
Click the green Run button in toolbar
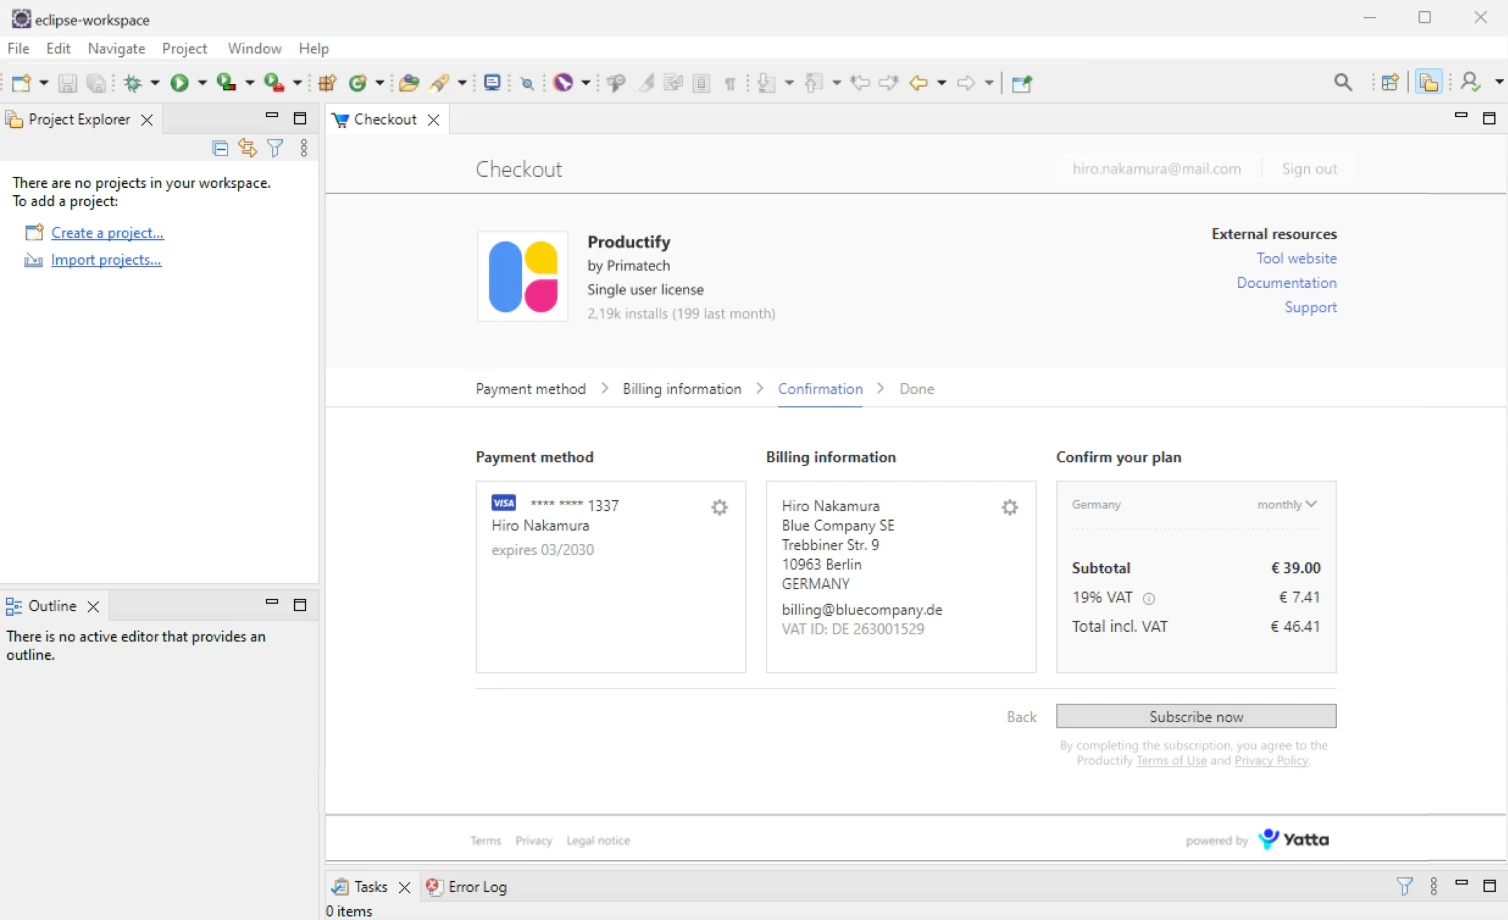pyautogui.click(x=179, y=83)
